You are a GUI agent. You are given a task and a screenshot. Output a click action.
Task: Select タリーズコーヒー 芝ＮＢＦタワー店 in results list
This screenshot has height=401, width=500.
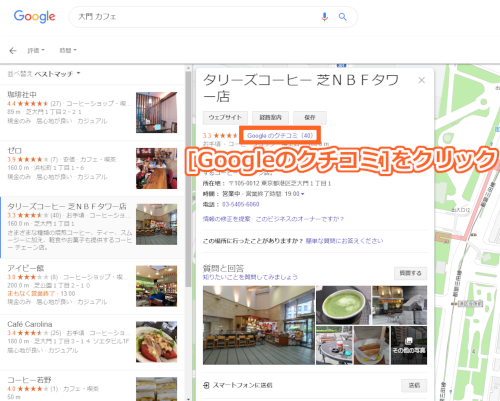tap(92, 227)
